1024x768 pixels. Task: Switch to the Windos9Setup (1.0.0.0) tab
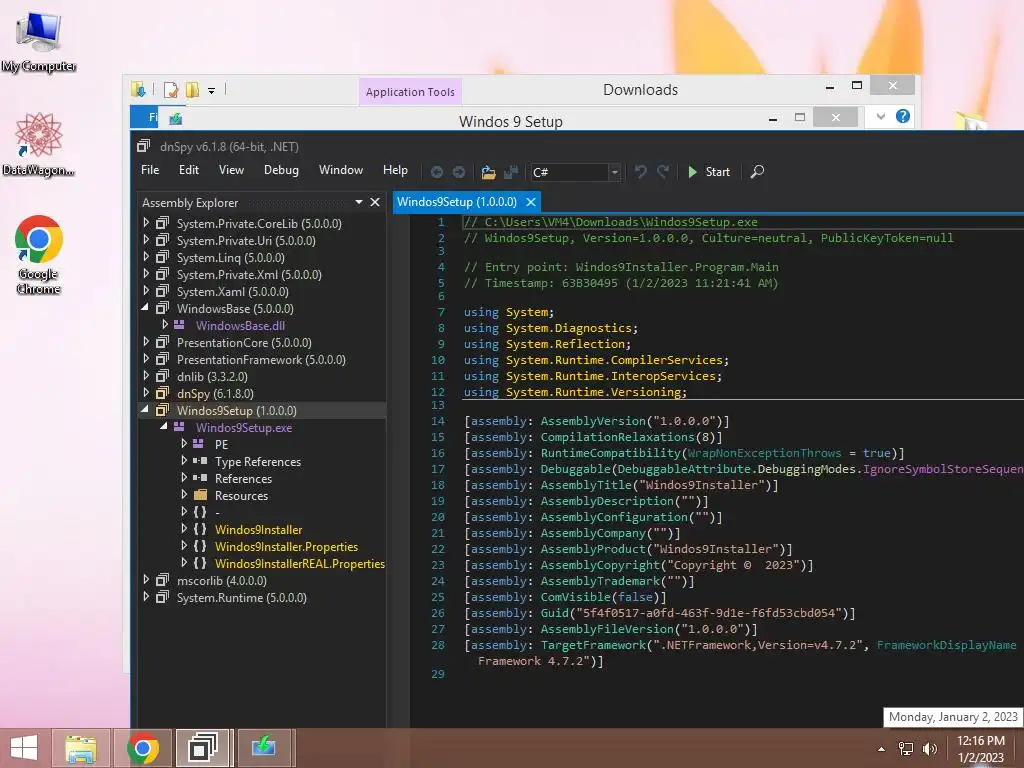456,202
